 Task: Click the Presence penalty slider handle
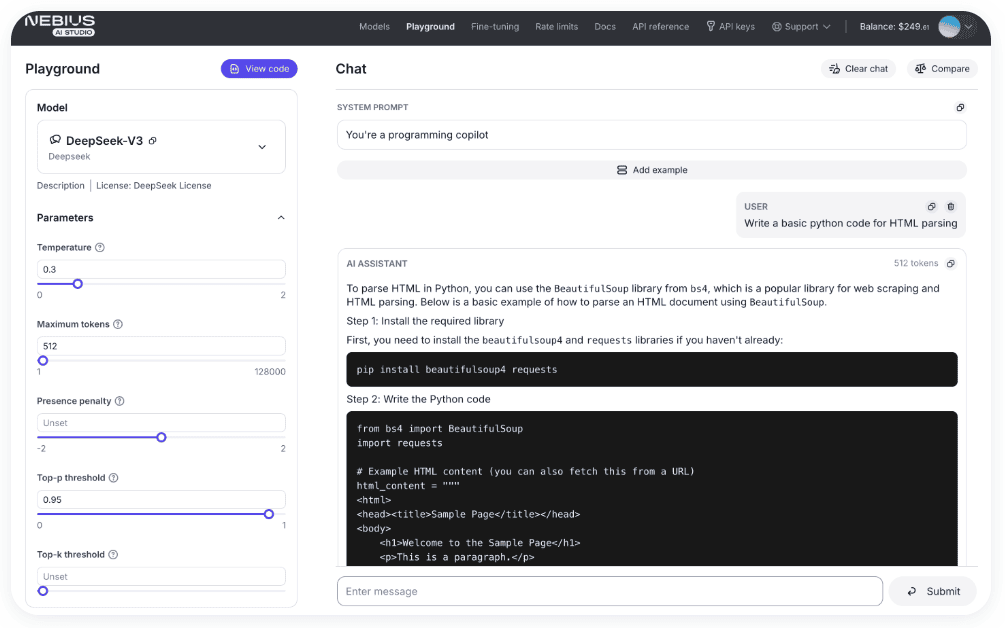point(162,438)
